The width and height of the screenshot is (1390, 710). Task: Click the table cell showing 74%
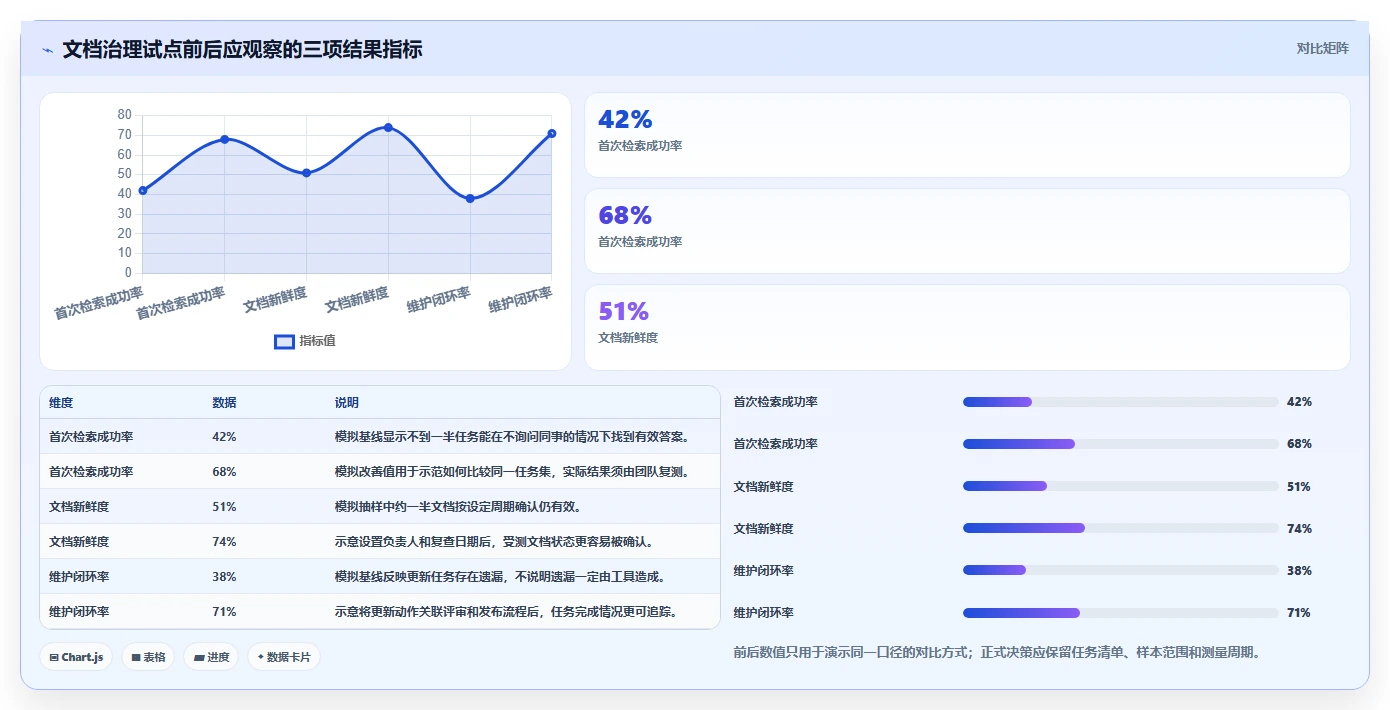(x=224, y=542)
